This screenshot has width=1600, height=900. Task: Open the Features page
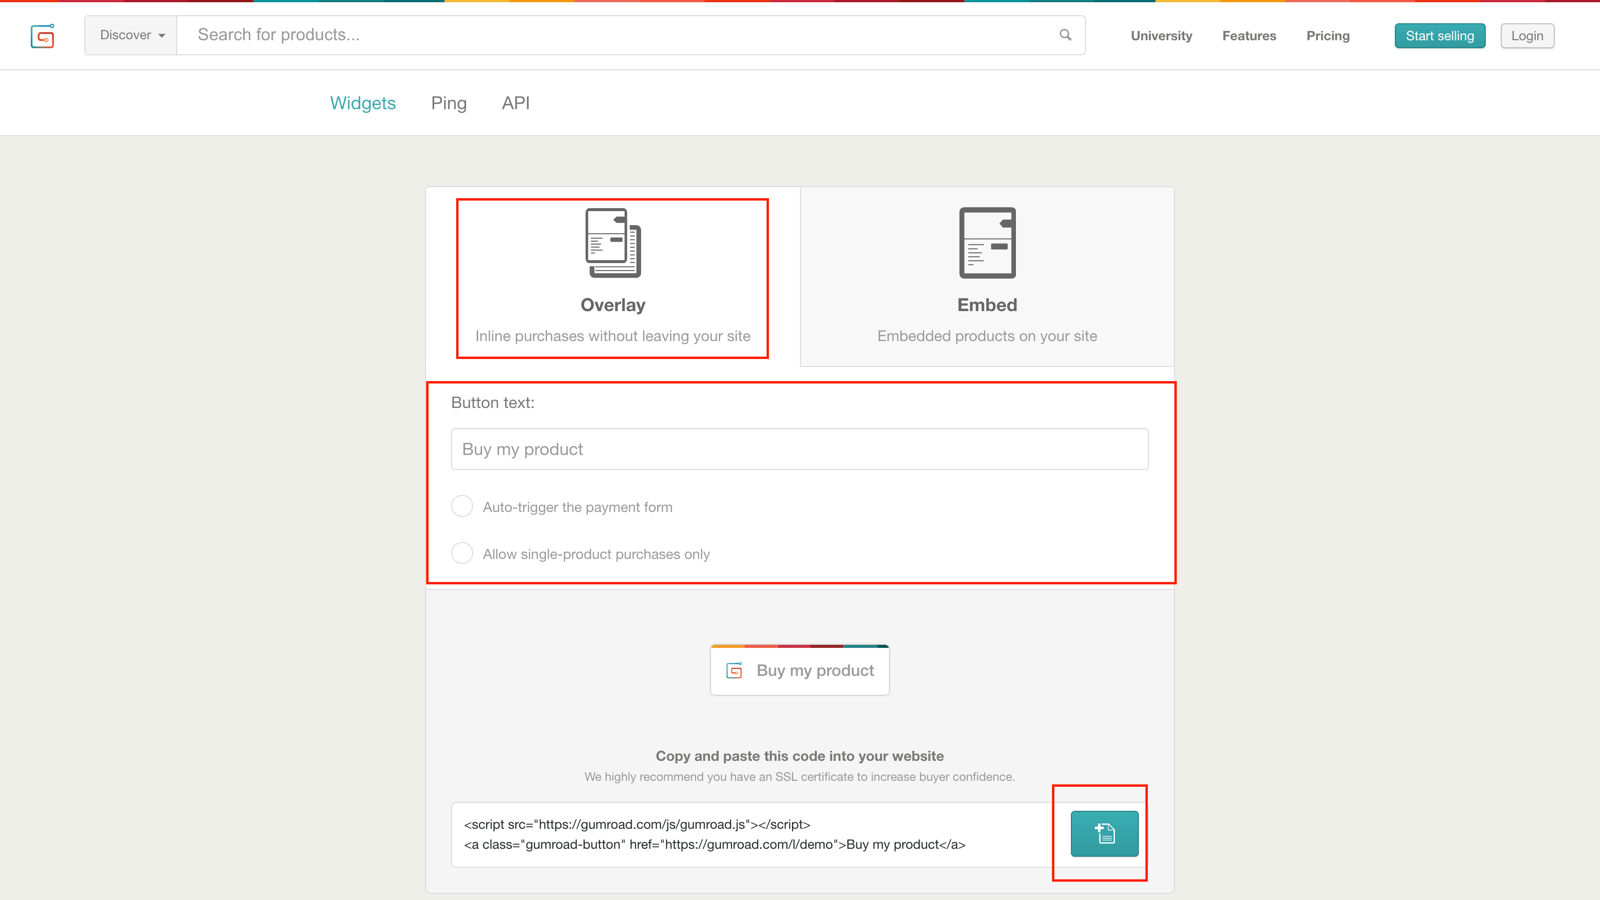[x=1248, y=35]
